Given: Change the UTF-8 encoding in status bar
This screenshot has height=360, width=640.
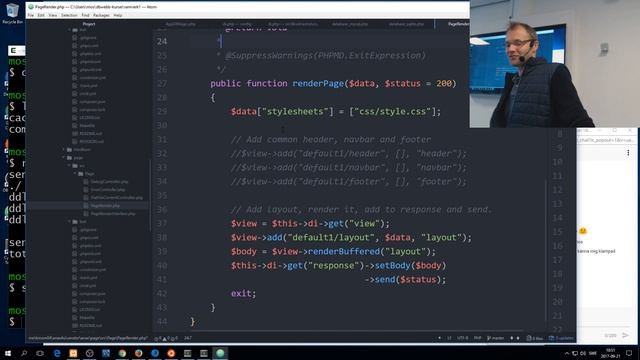Looking at the screenshot, I should click(x=462, y=338).
